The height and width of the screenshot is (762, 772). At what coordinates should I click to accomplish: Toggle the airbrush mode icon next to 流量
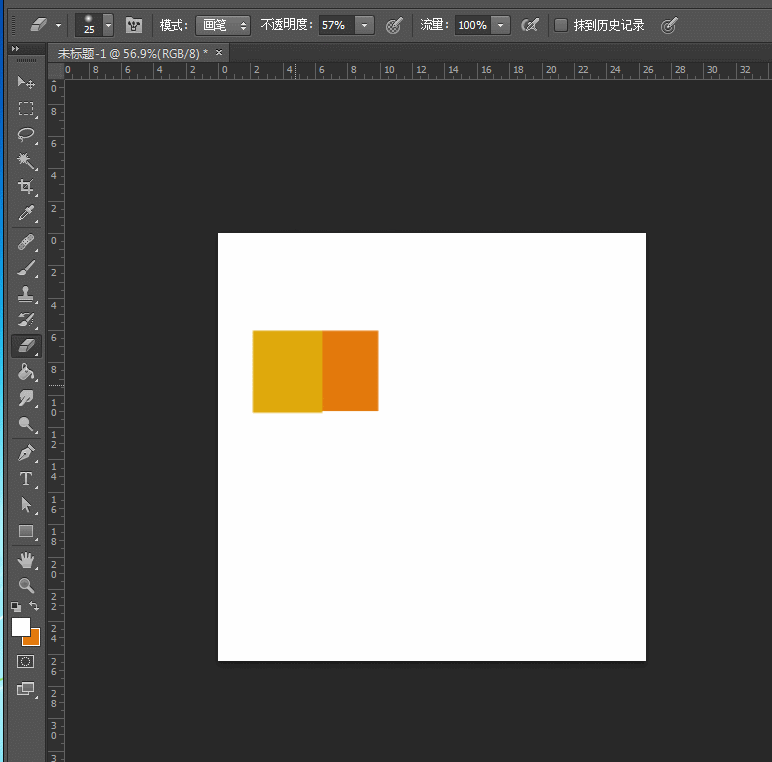[530, 25]
